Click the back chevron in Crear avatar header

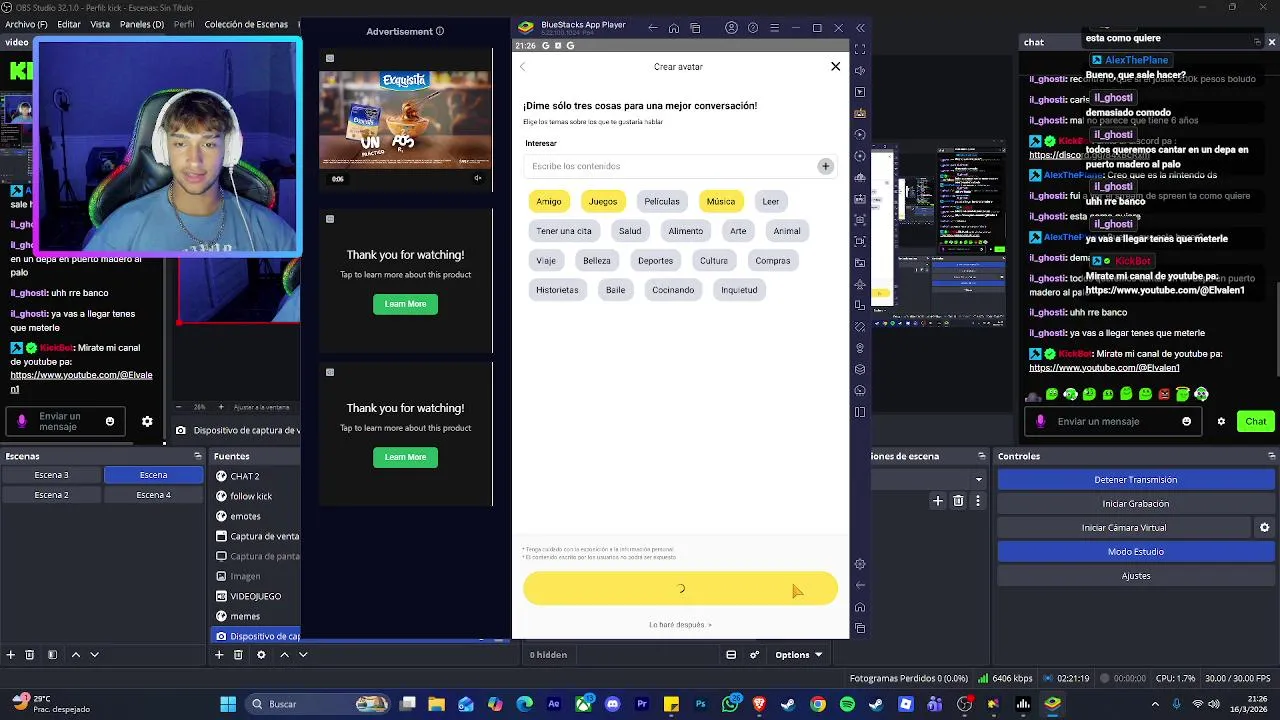click(x=523, y=67)
